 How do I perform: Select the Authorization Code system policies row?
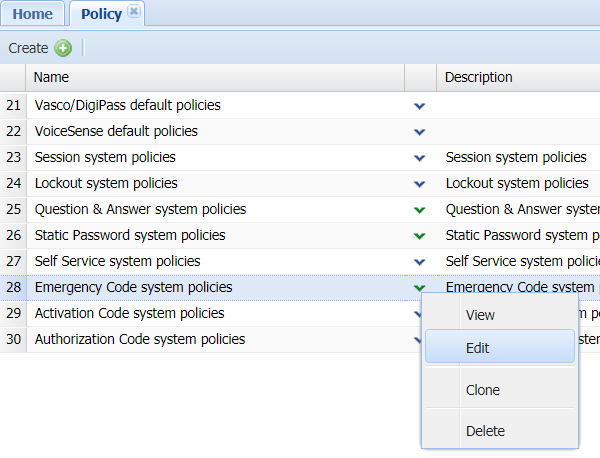coord(140,339)
